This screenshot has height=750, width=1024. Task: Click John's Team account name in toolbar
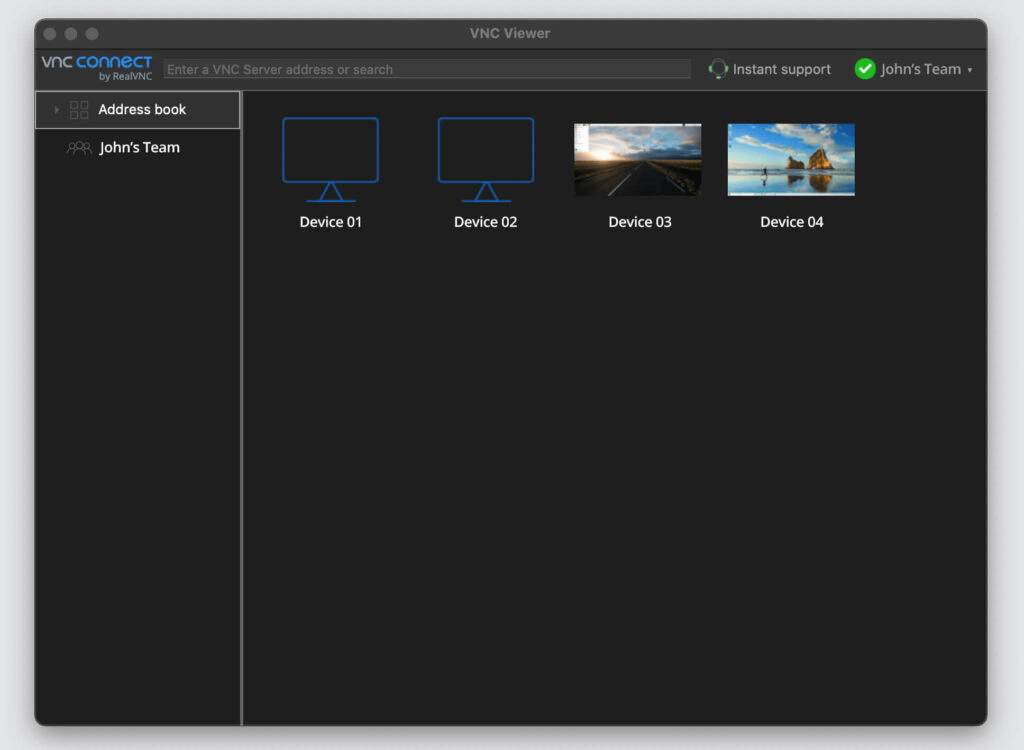point(920,69)
